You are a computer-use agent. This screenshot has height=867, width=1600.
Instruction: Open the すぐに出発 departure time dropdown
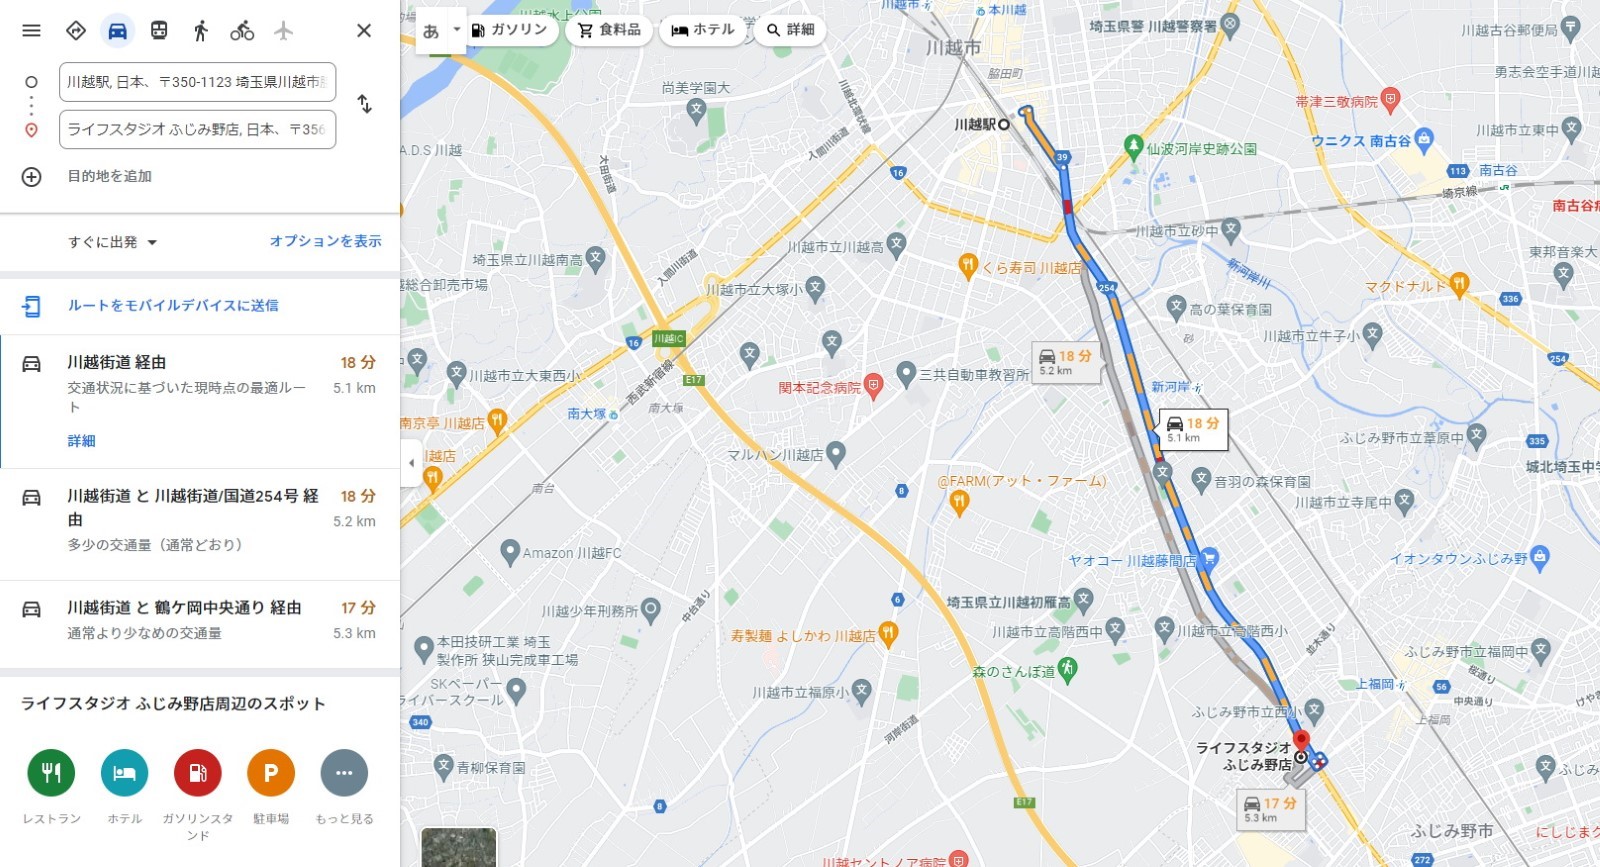[113, 242]
